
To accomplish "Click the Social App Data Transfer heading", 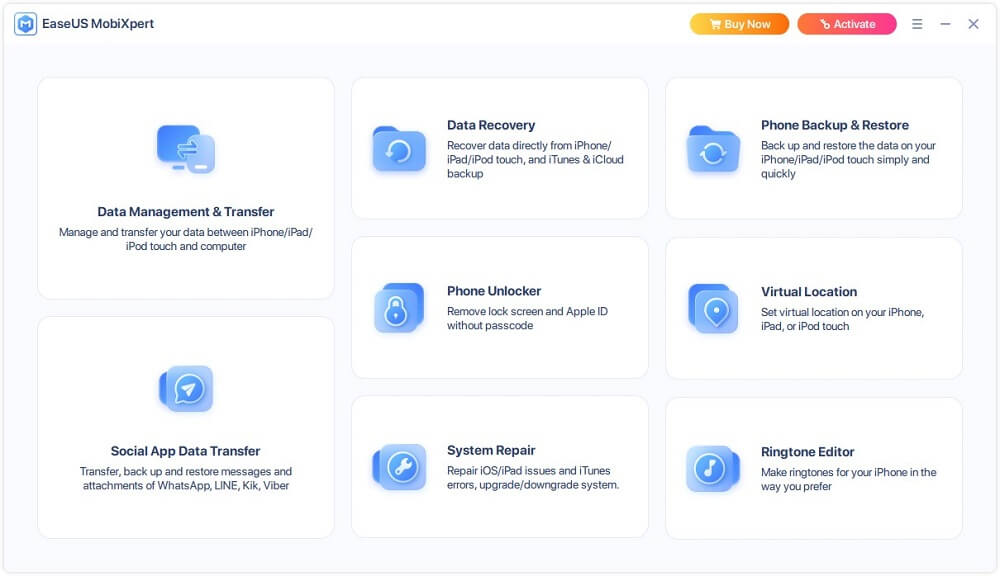I will pyautogui.click(x=186, y=451).
